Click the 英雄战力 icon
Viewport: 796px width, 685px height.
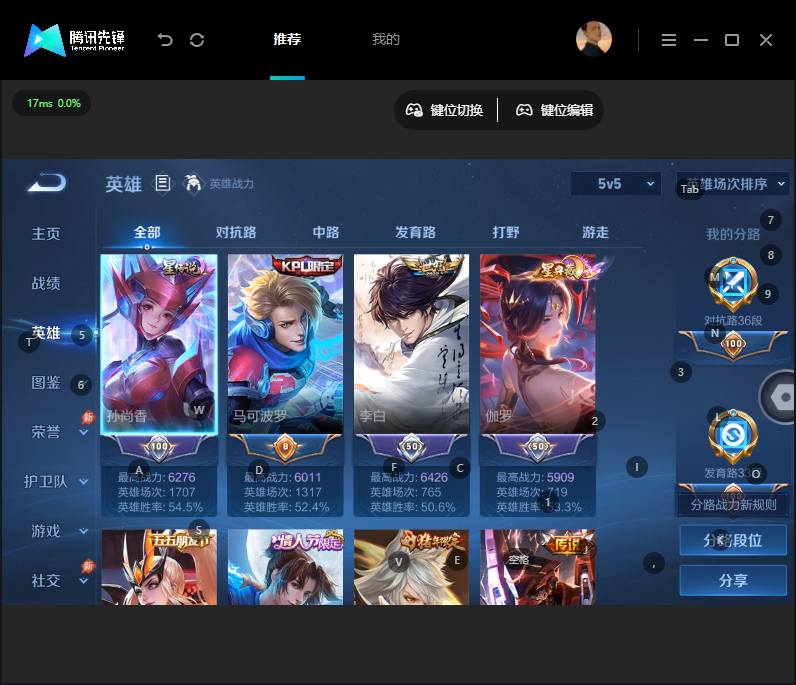(x=193, y=183)
